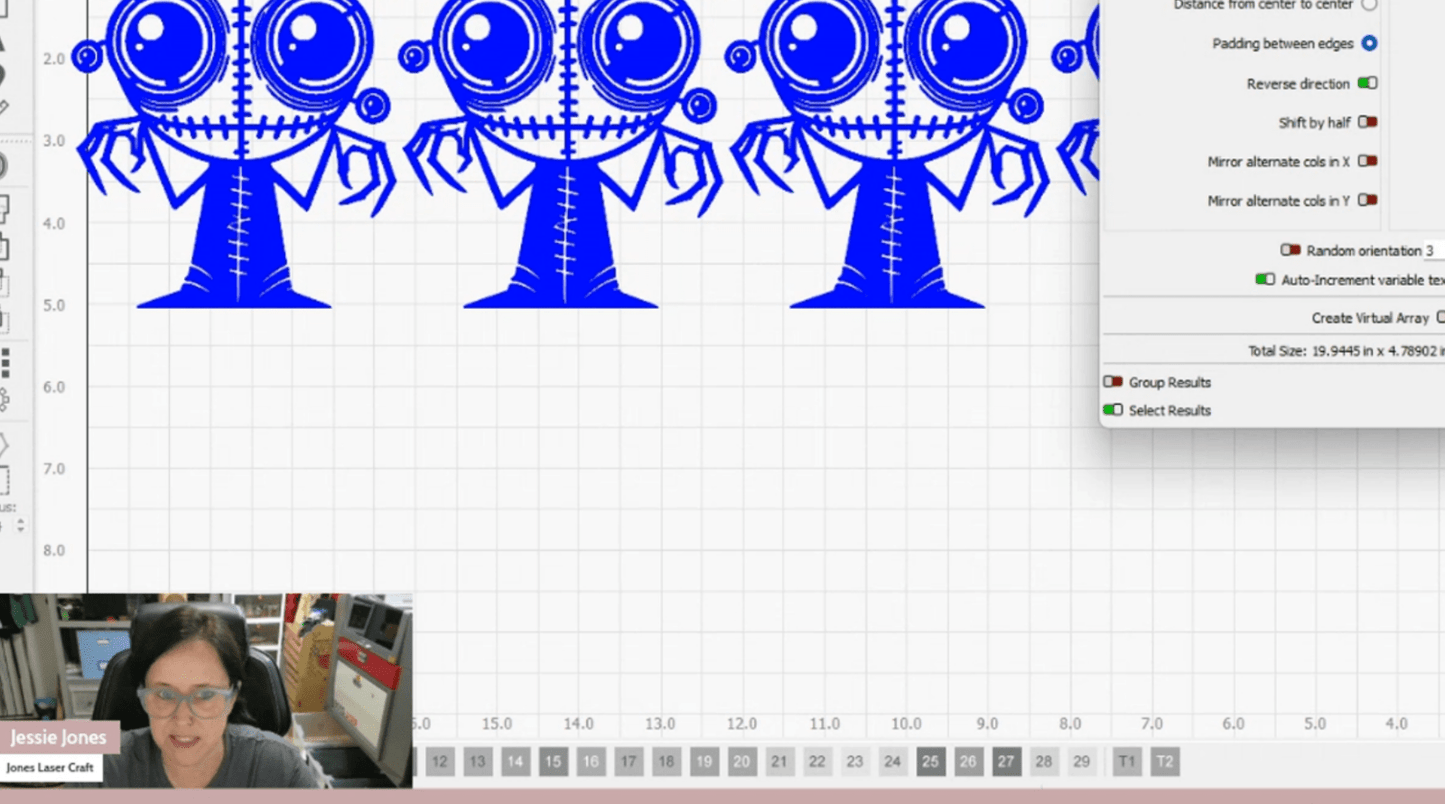Enable Mirror alternate cols in X
This screenshot has height=804, width=1445.
(1367, 161)
